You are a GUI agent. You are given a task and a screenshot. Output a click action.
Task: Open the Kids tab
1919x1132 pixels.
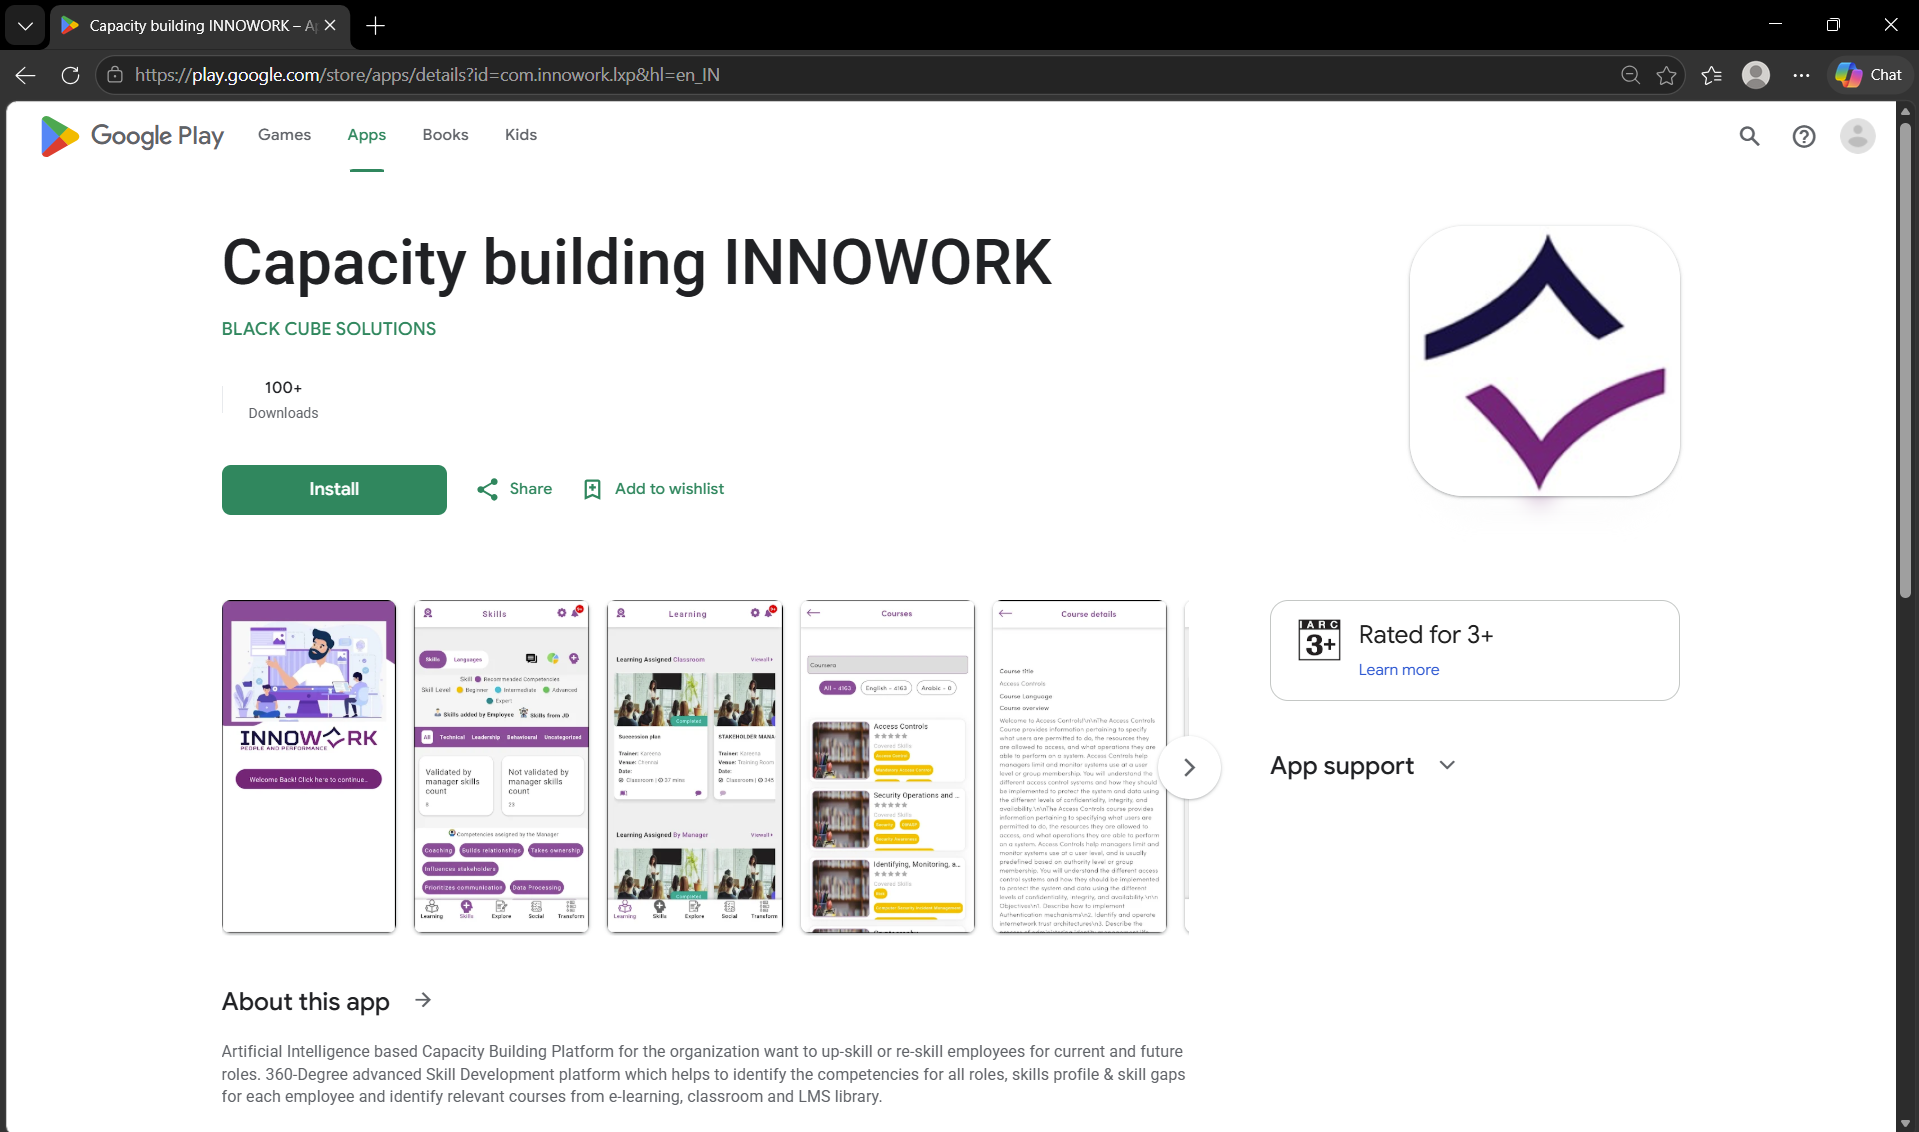(x=520, y=135)
